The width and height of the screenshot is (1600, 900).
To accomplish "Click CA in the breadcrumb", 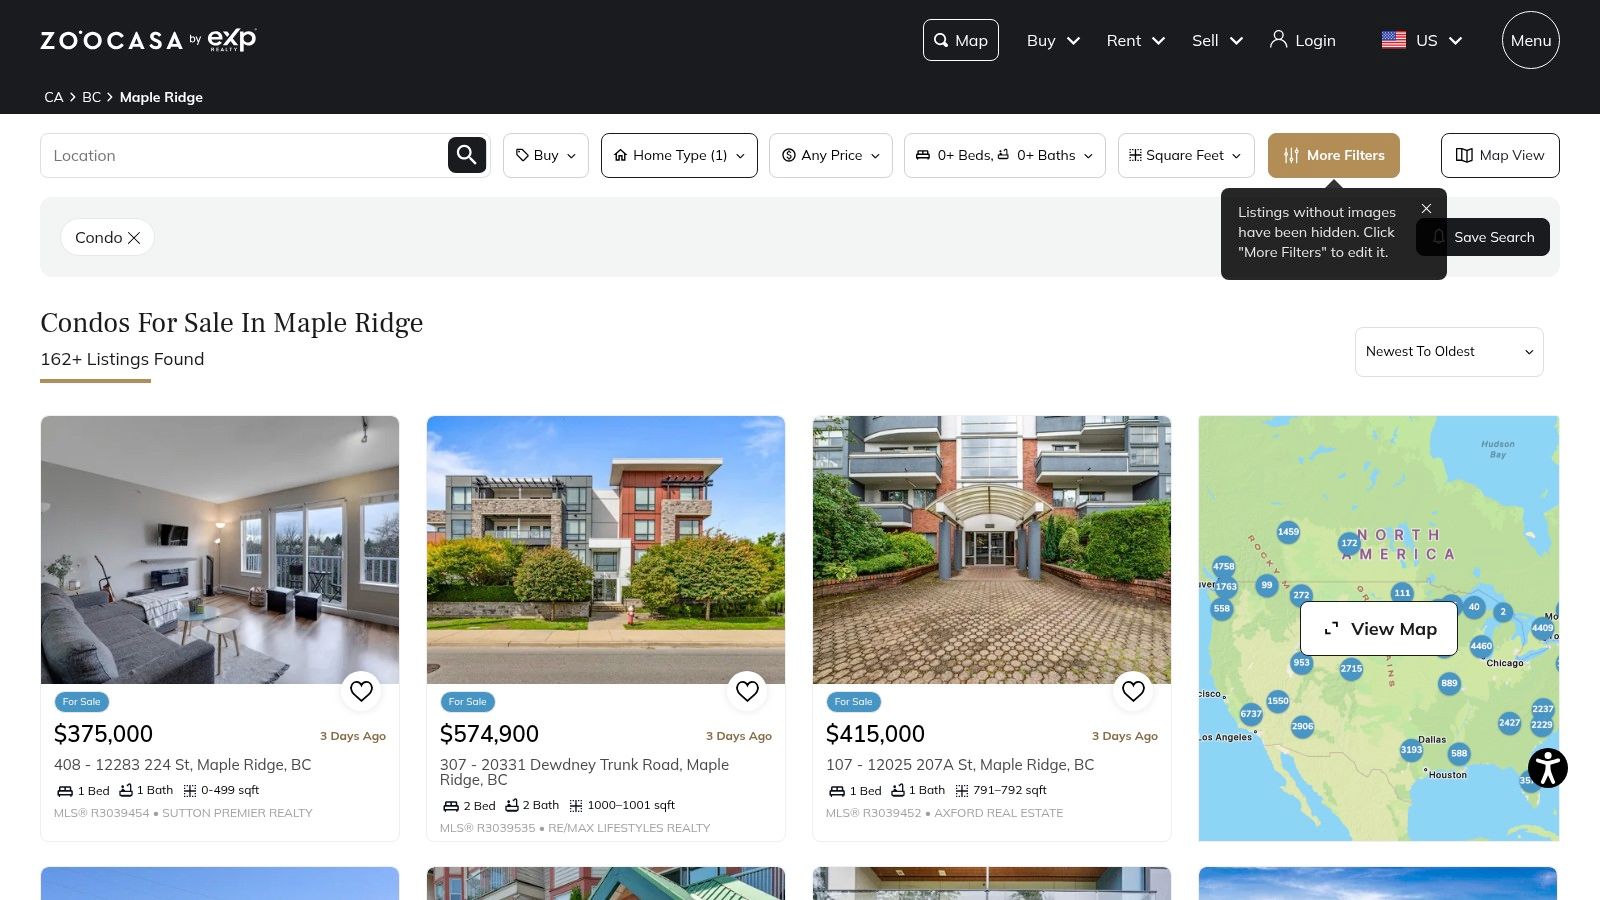I will point(53,97).
